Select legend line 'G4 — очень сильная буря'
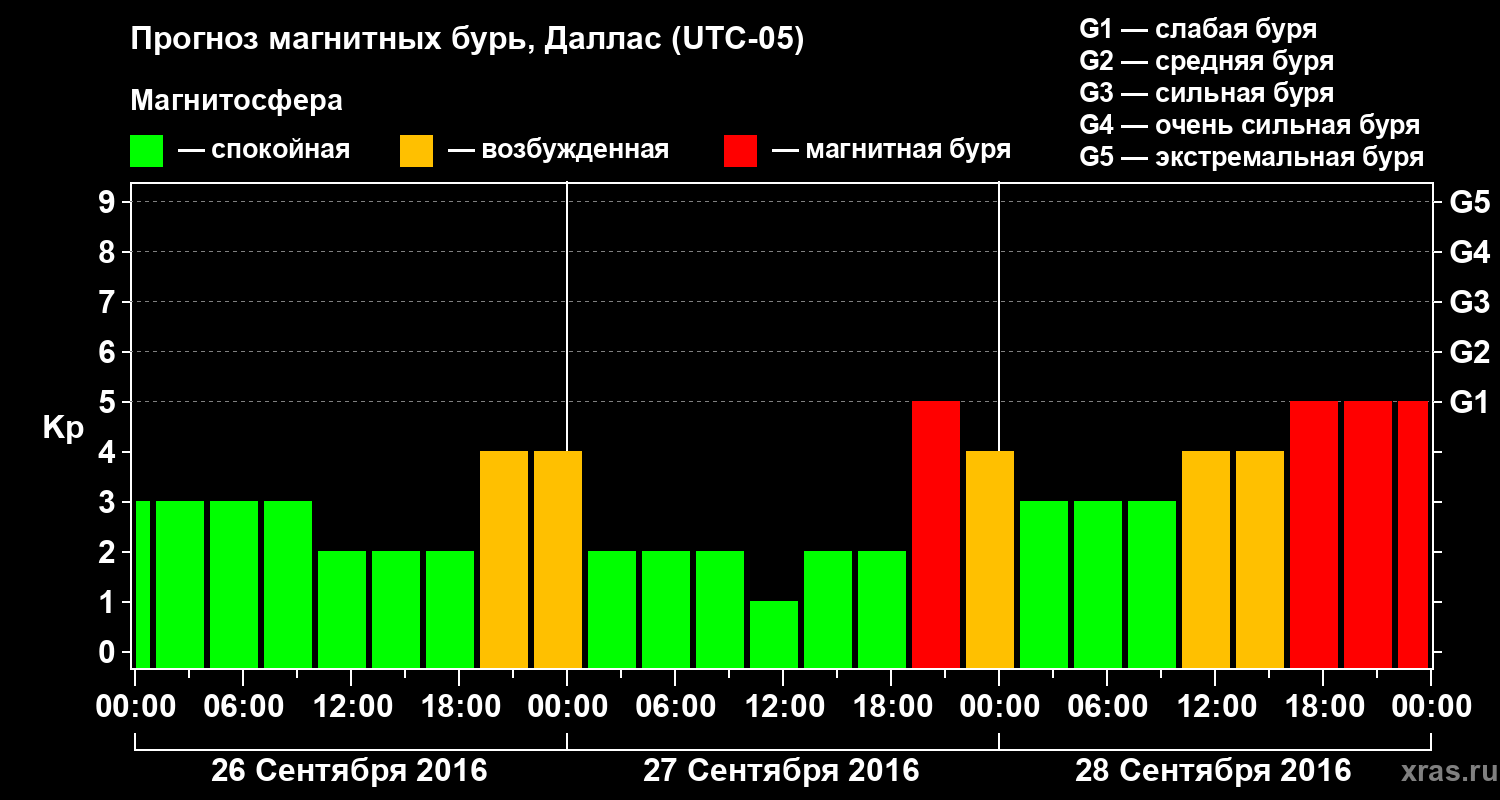 (1250, 125)
